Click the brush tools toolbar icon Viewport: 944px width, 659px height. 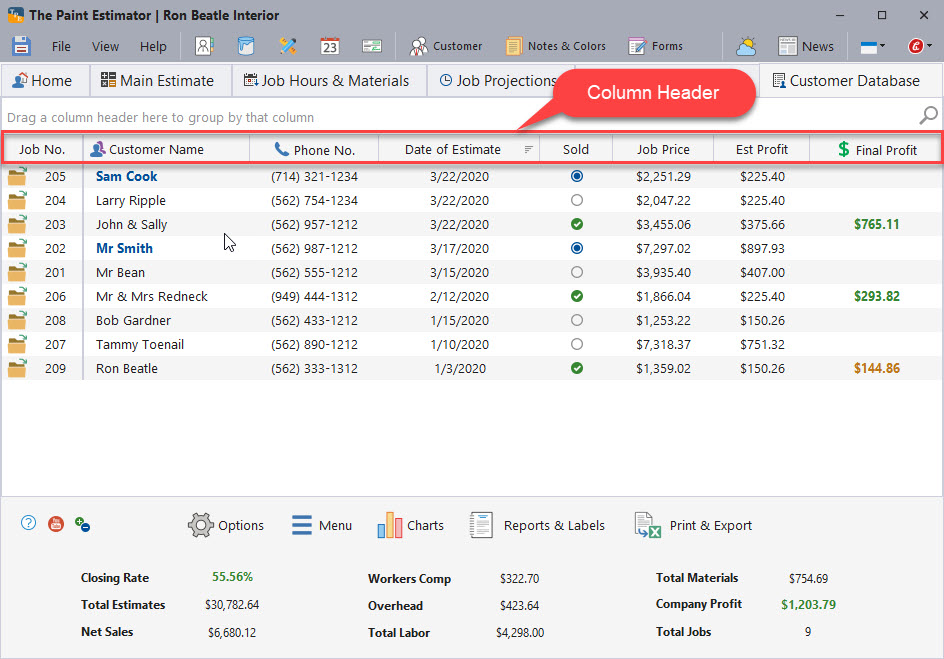tap(288, 45)
